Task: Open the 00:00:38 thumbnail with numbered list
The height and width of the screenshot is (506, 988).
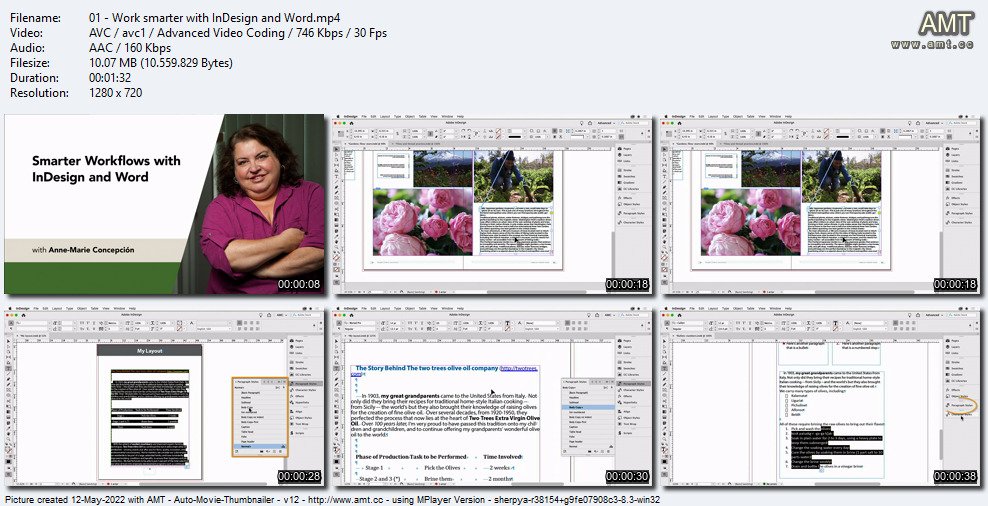Action: click(x=819, y=397)
